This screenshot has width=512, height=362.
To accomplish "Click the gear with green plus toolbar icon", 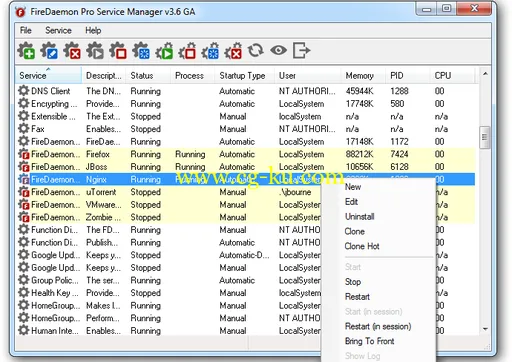I will [26, 51].
